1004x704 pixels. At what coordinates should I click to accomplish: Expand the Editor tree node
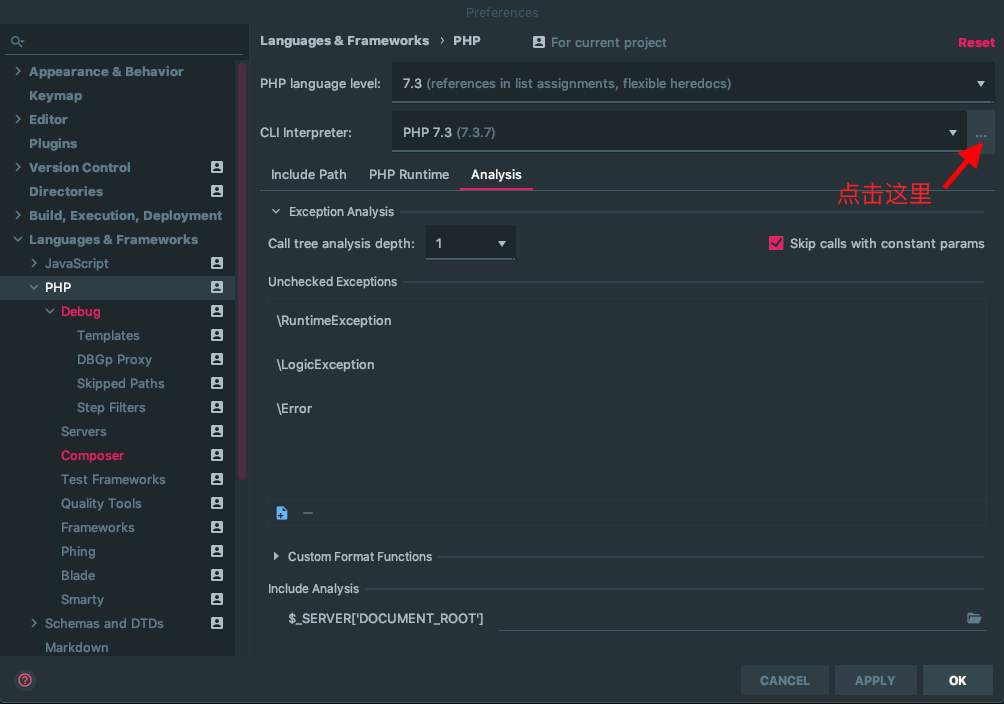pyautogui.click(x=18, y=119)
